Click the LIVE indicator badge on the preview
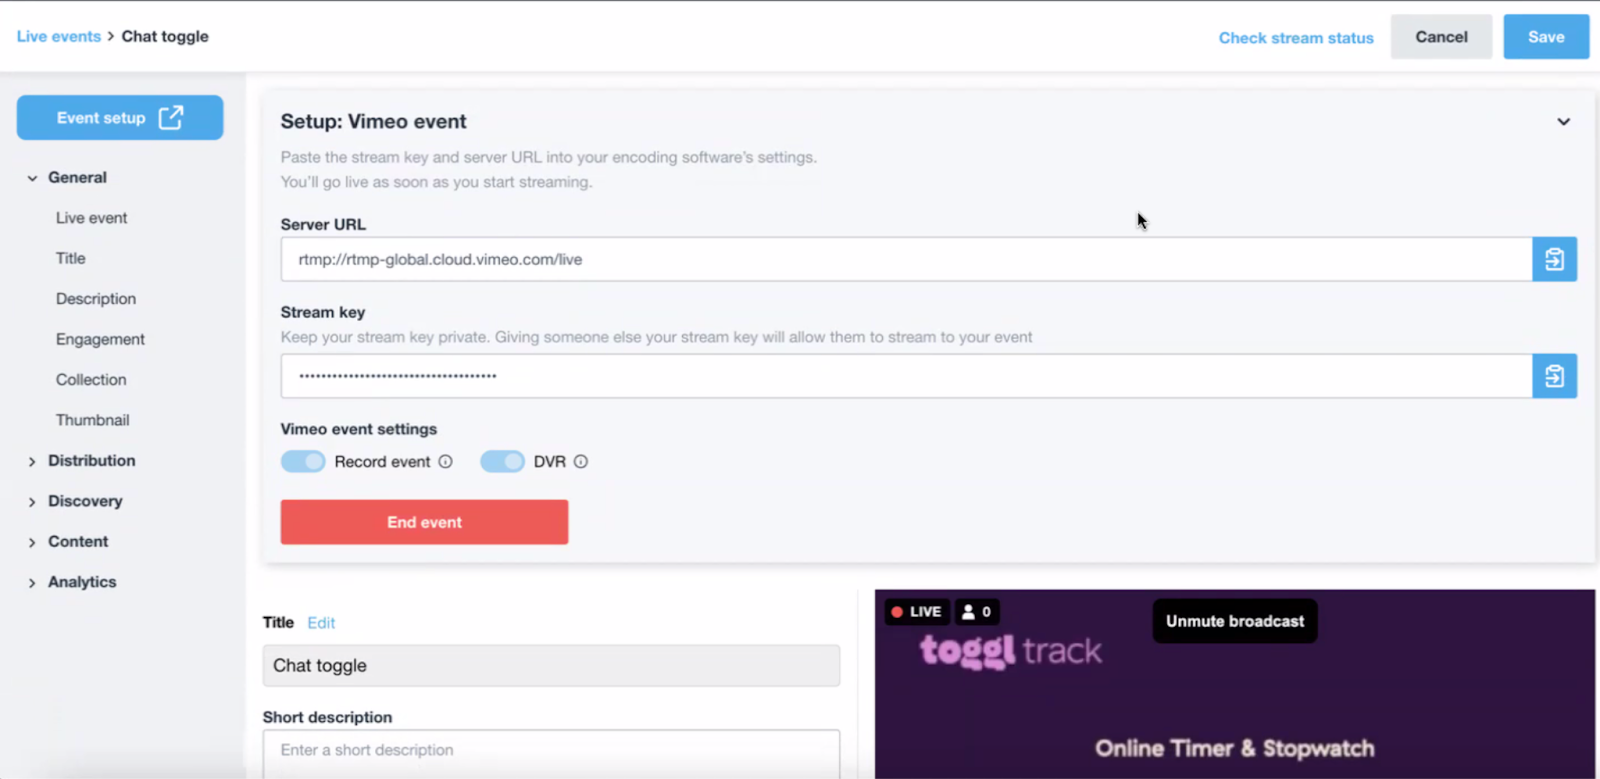1600x779 pixels. pyautogui.click(x=916, y=612)
